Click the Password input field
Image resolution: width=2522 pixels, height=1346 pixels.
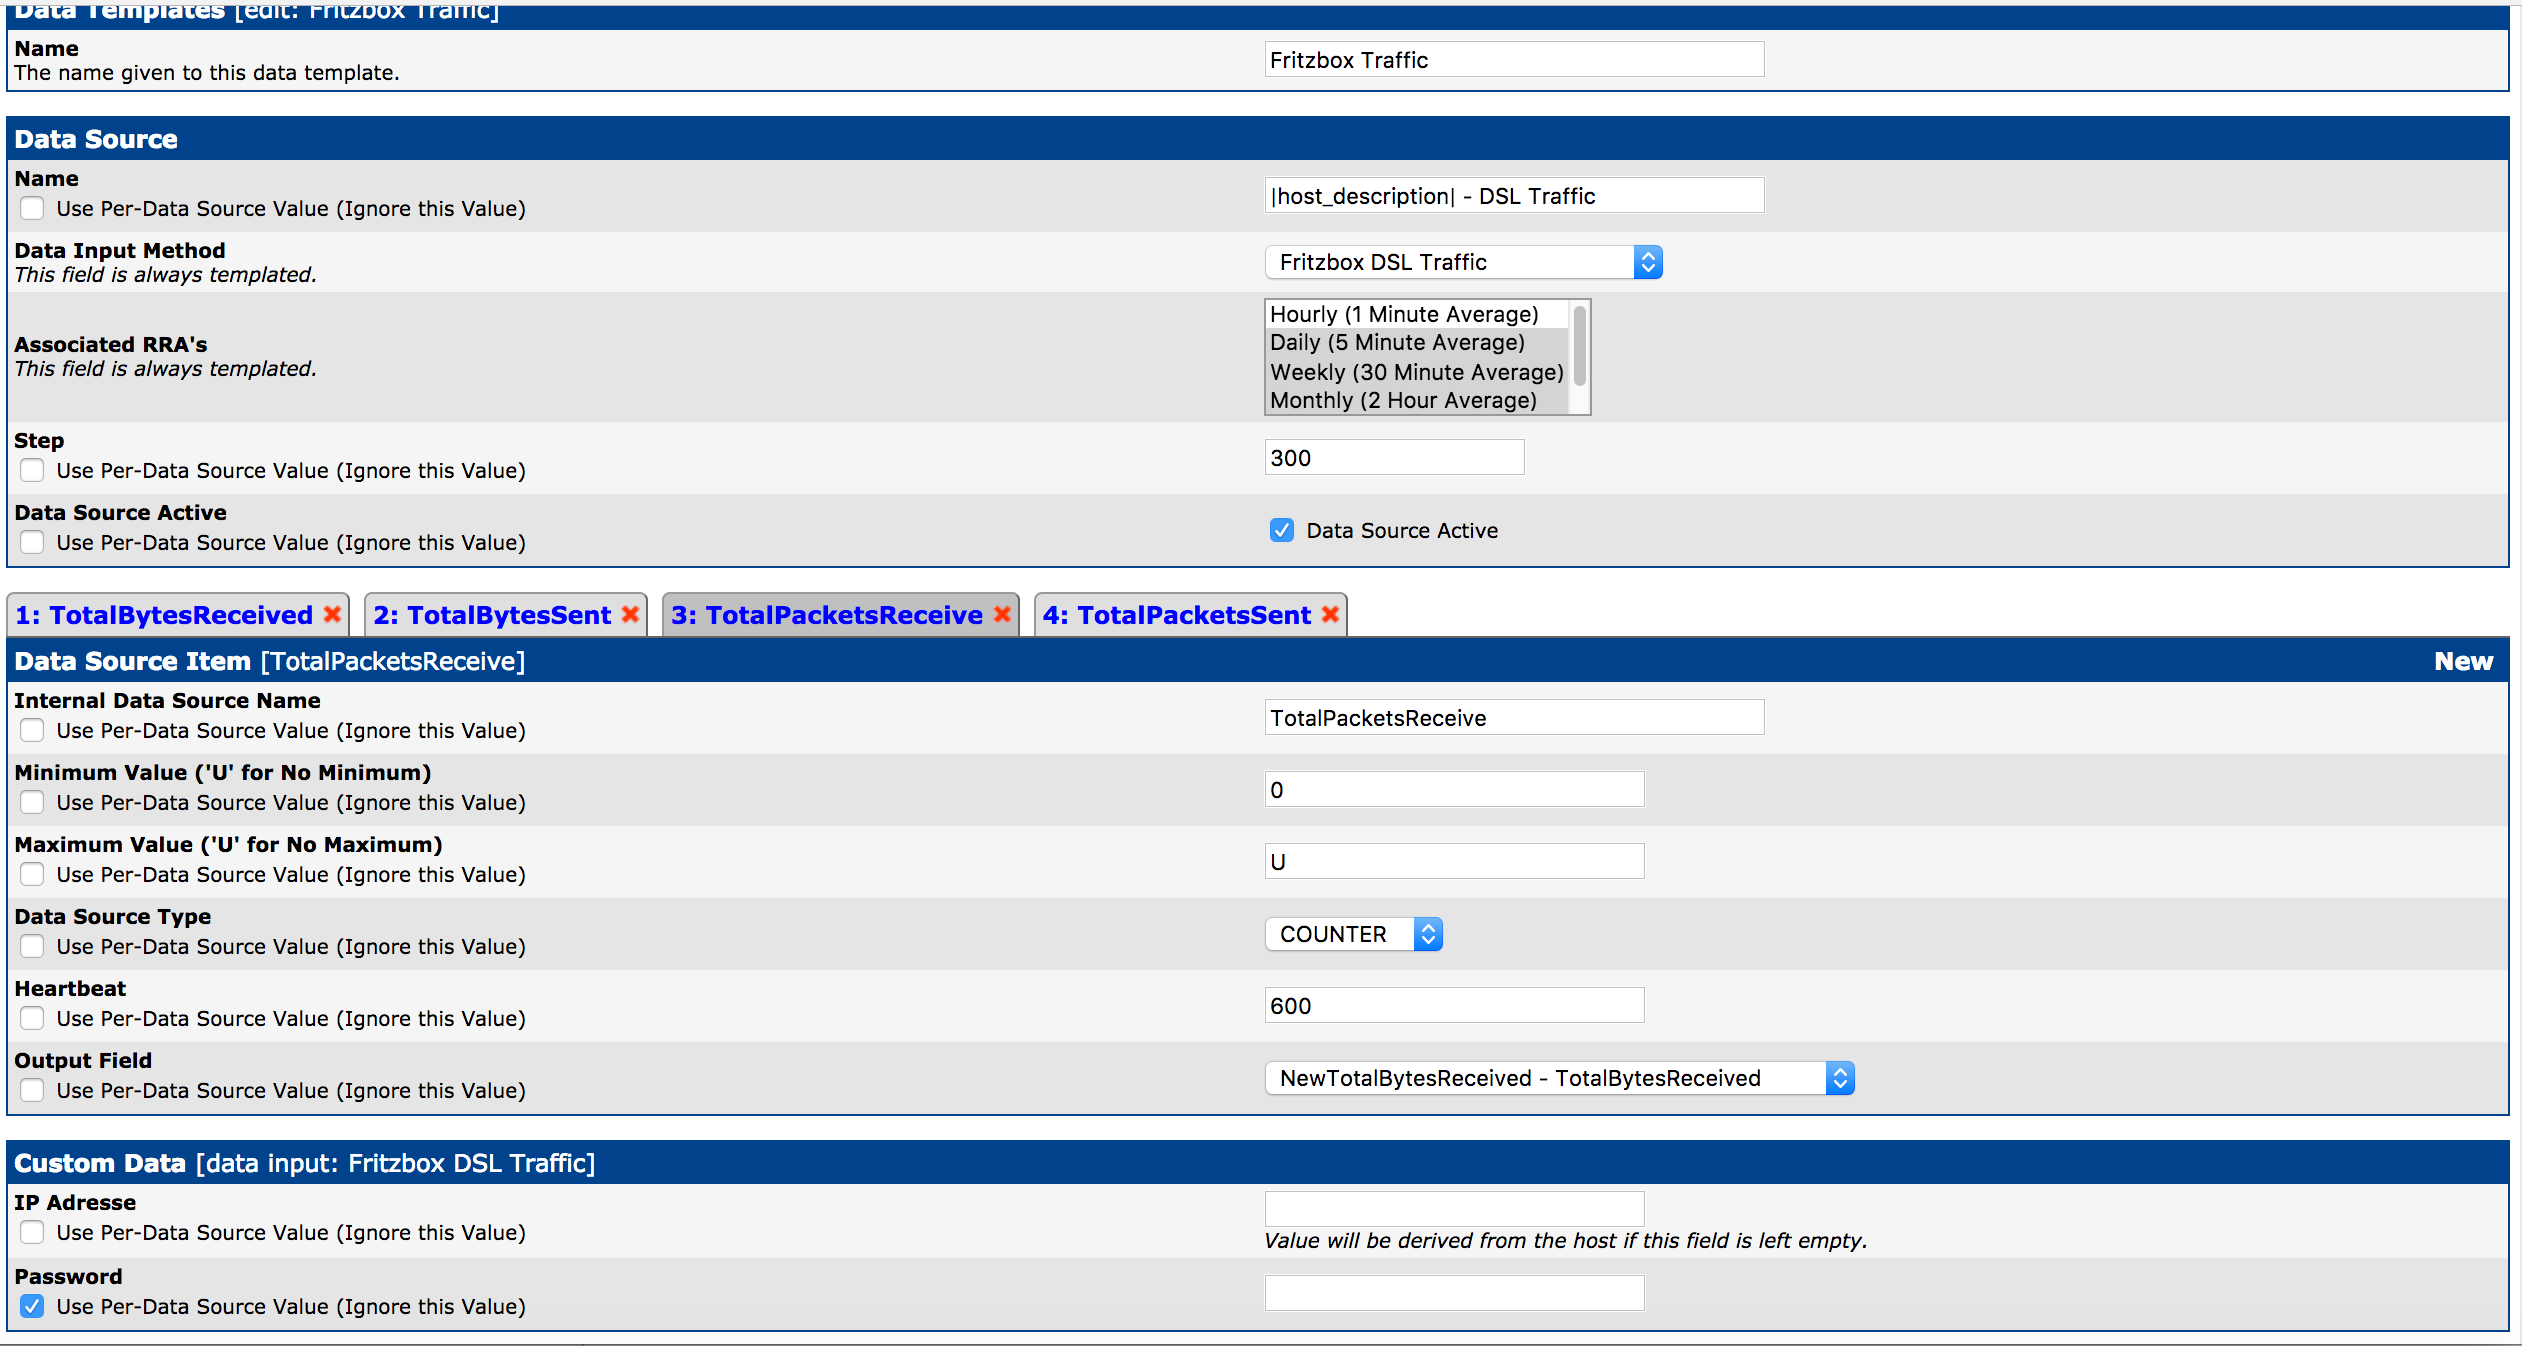pos(1454,1293)
